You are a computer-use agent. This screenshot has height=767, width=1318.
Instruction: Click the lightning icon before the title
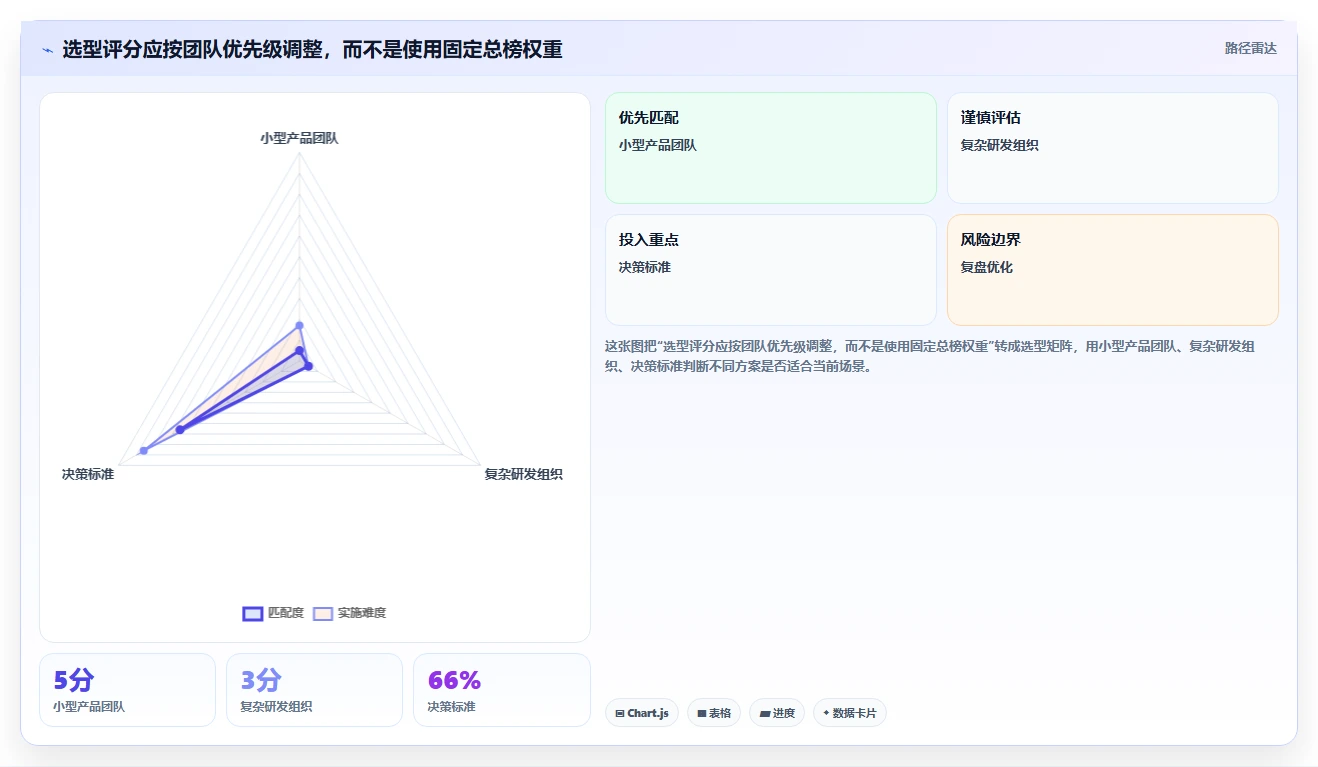tap(47, 50)
